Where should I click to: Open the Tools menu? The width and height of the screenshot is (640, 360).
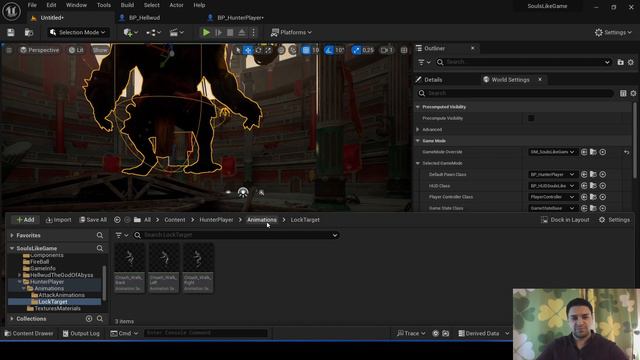tap(104, 5)
